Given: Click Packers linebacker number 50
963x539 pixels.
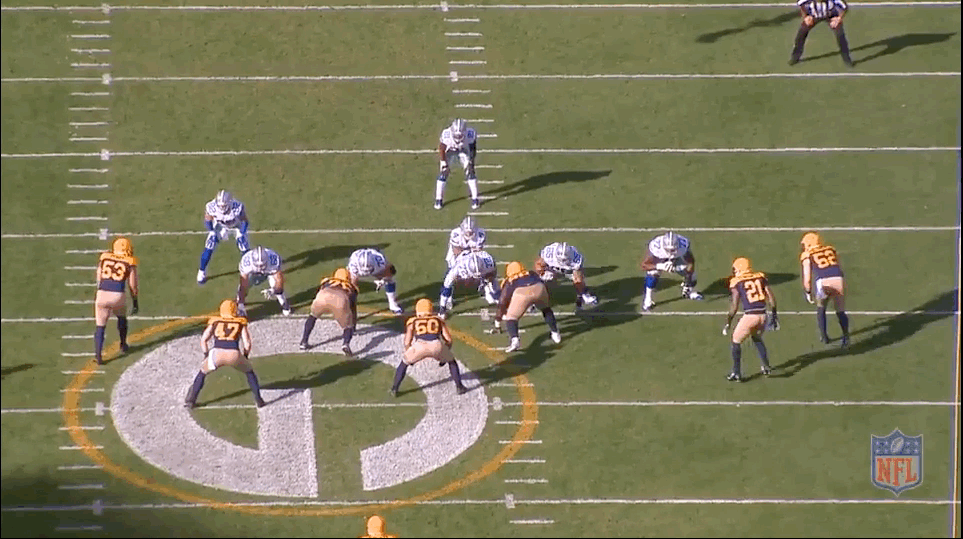Looking at the screenshot, I should click(427, 346).
